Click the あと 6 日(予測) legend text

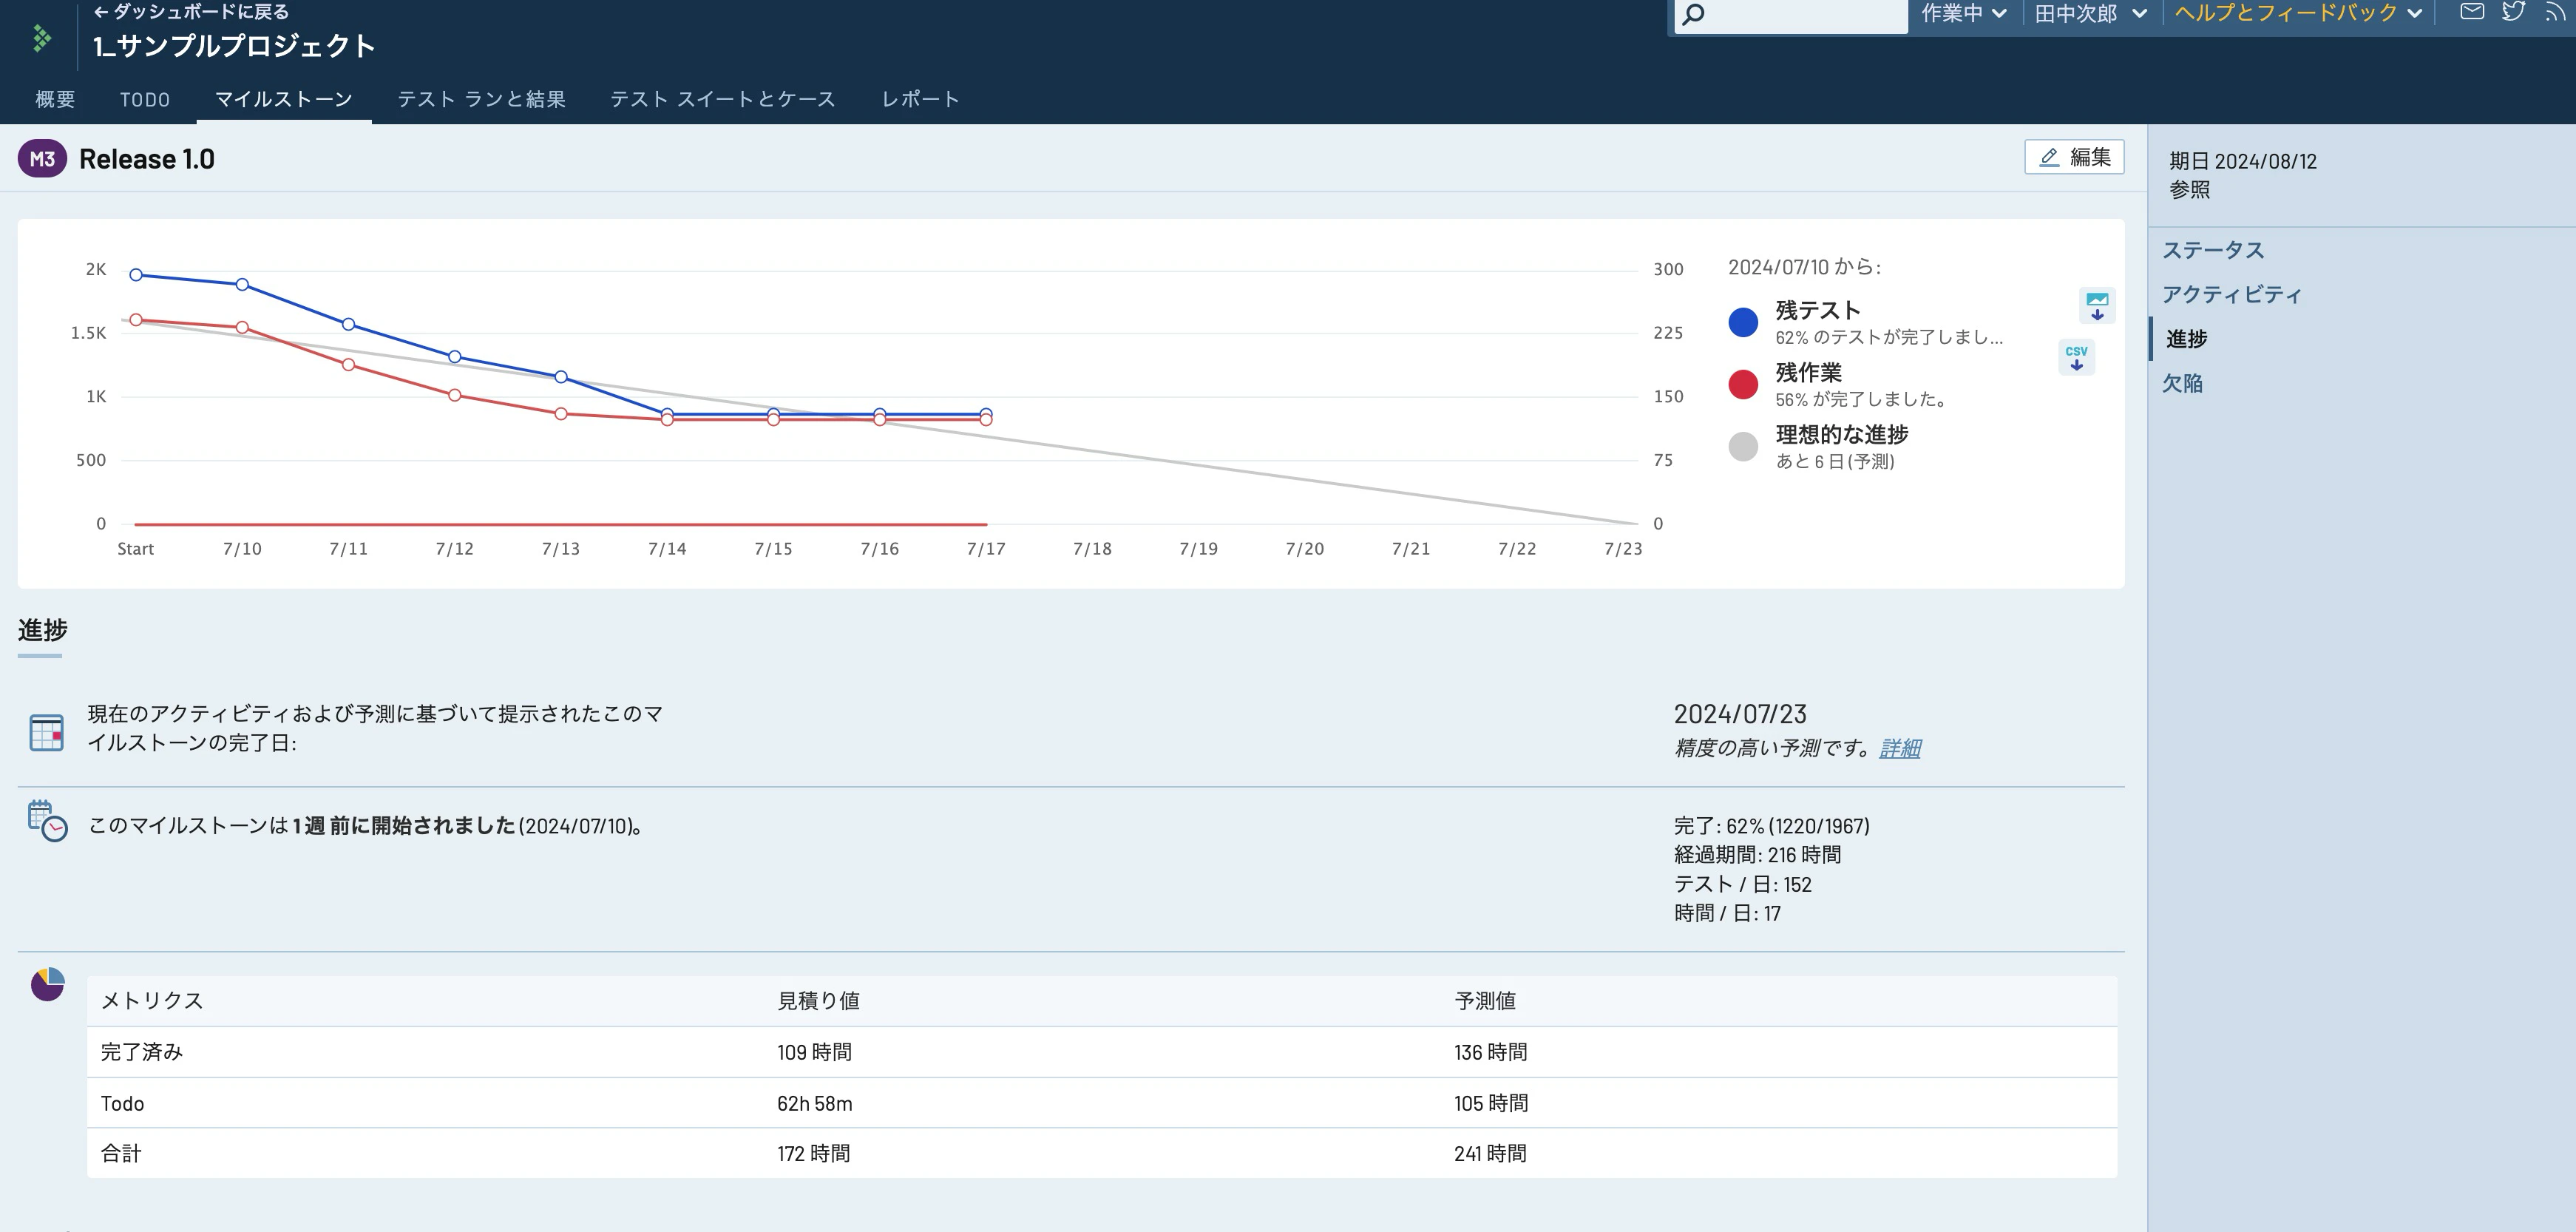click(x=1835, y=461)
